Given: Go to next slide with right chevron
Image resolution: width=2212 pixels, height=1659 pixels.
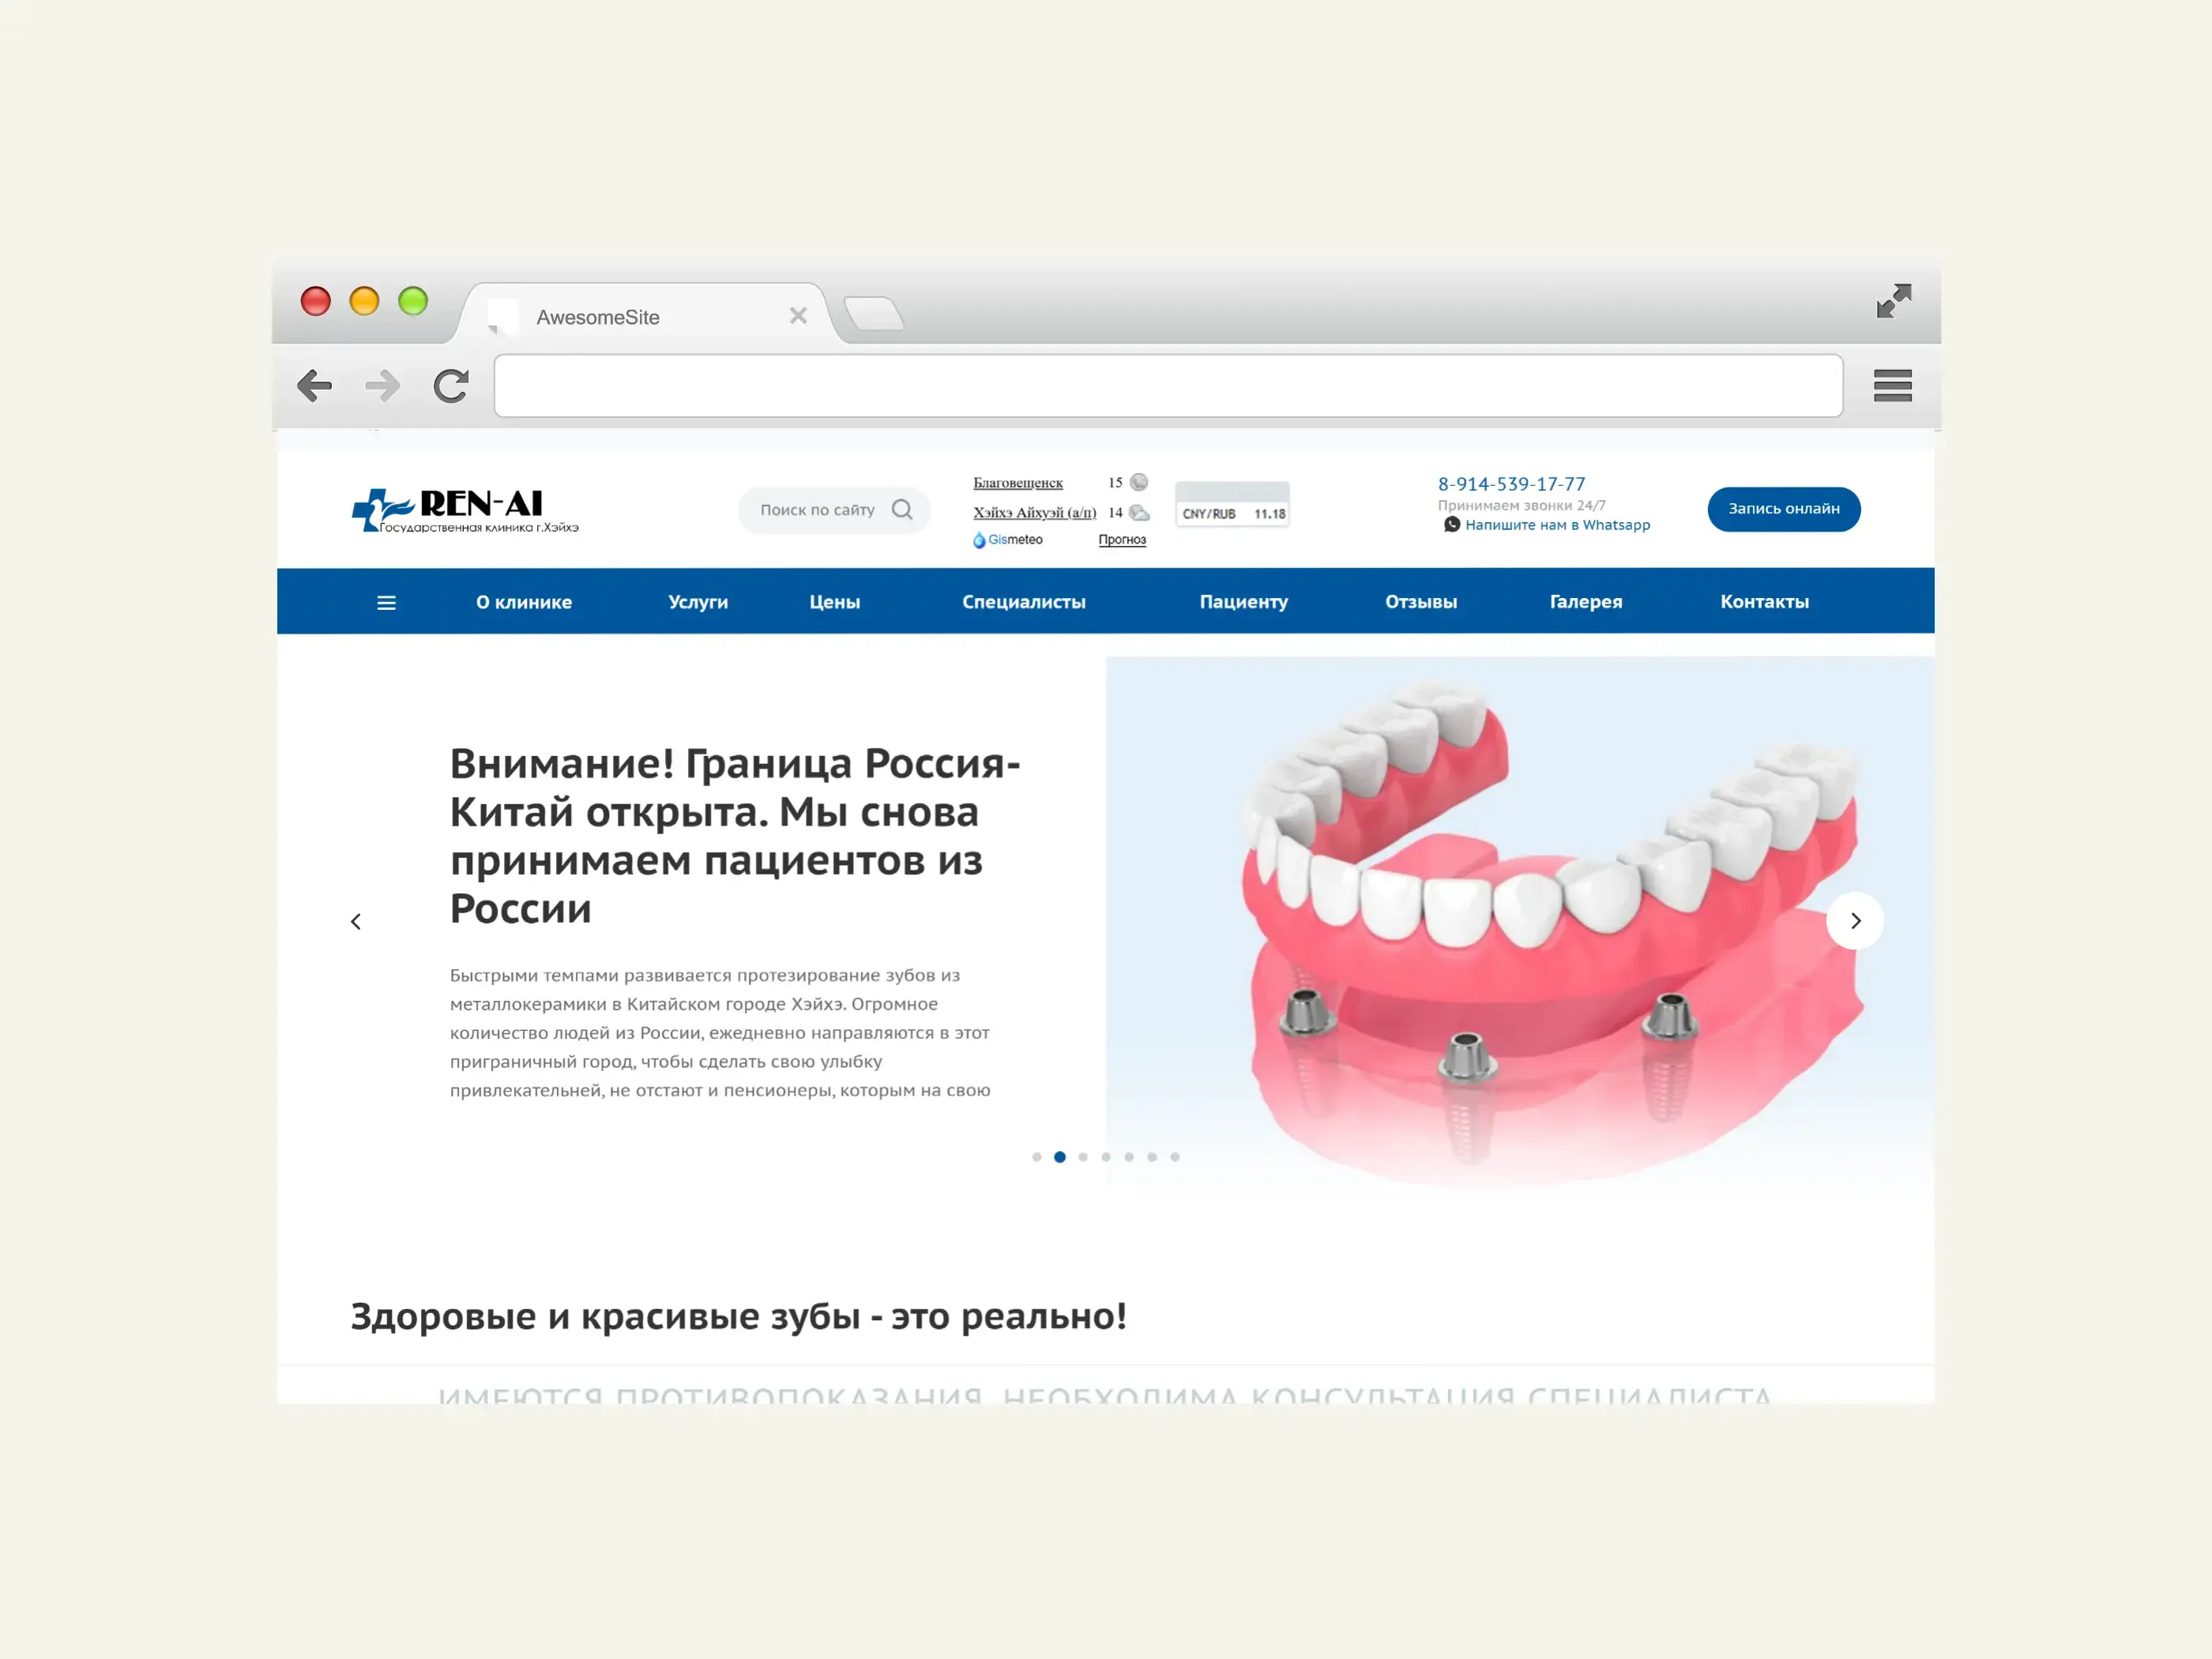Looking at the screenshot, I should click(1855, 921).
